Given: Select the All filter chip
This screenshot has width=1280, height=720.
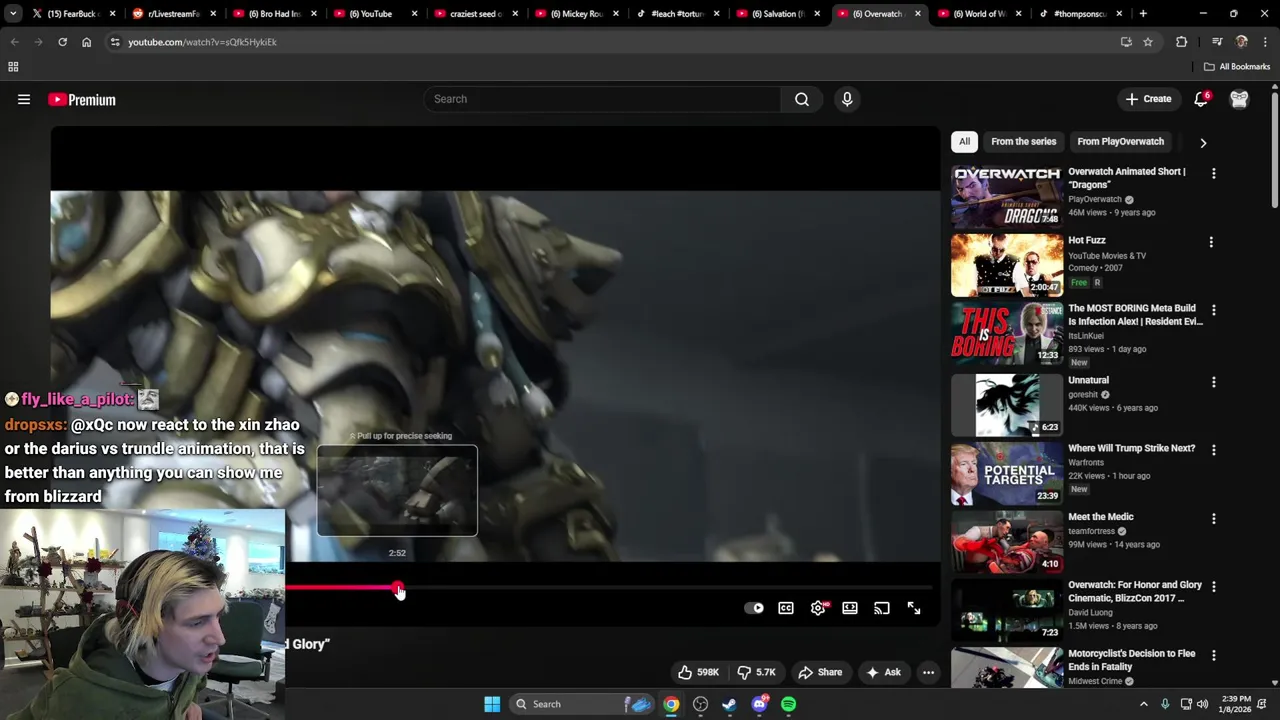Looking at the screenshot, I should pyautogui.click(x=964, y=141).
